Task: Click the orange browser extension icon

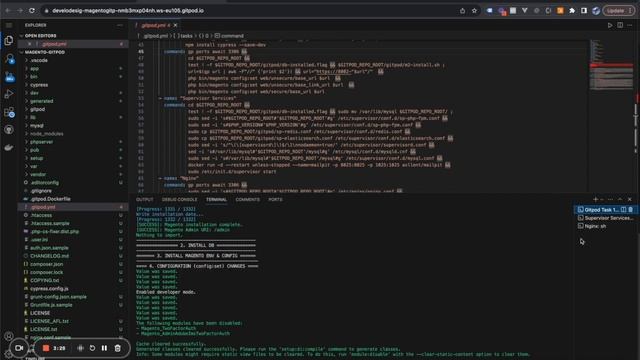Action: tap(560, 11)
